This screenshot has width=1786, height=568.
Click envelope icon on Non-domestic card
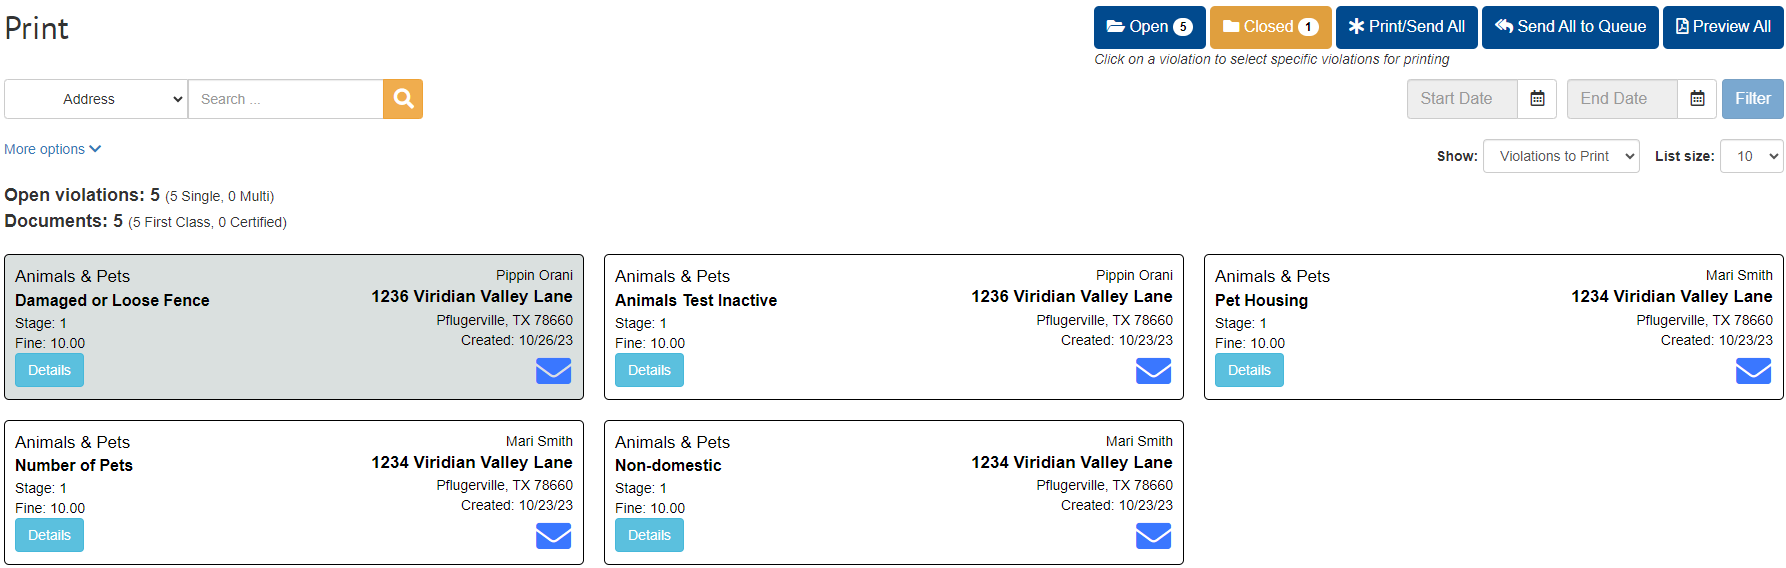click(x=1154, y=537)
